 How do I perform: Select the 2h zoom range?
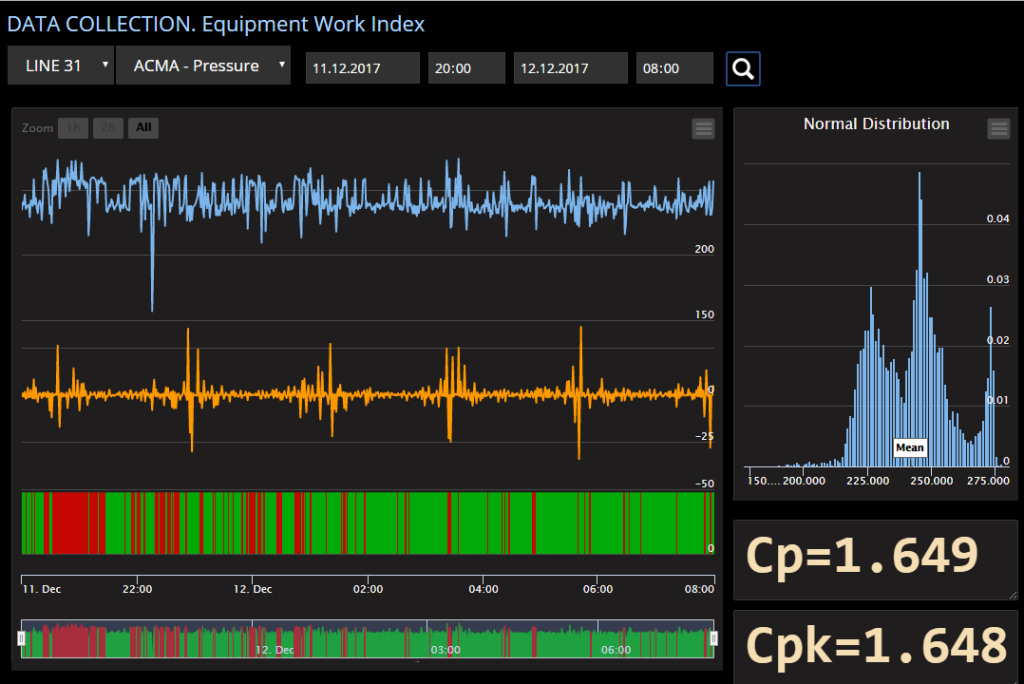(107, 128)
